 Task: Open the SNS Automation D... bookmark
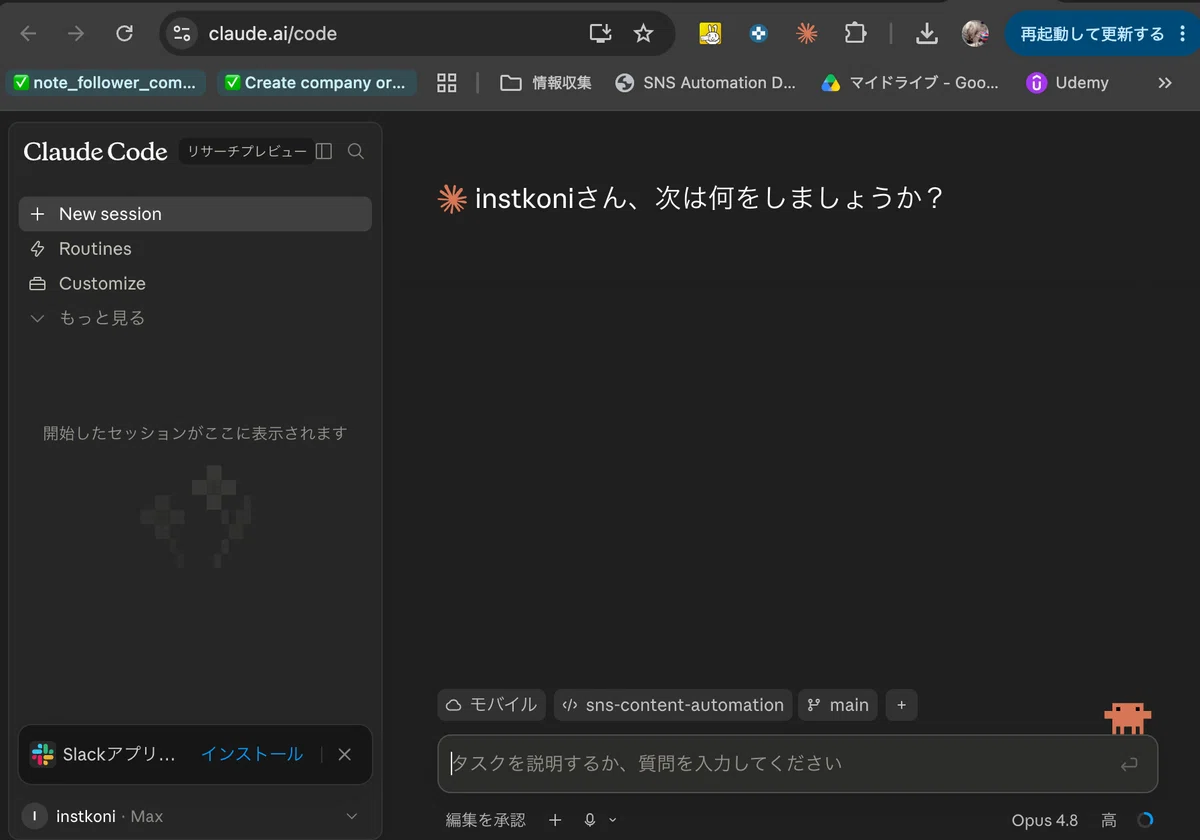coord(706,83)
